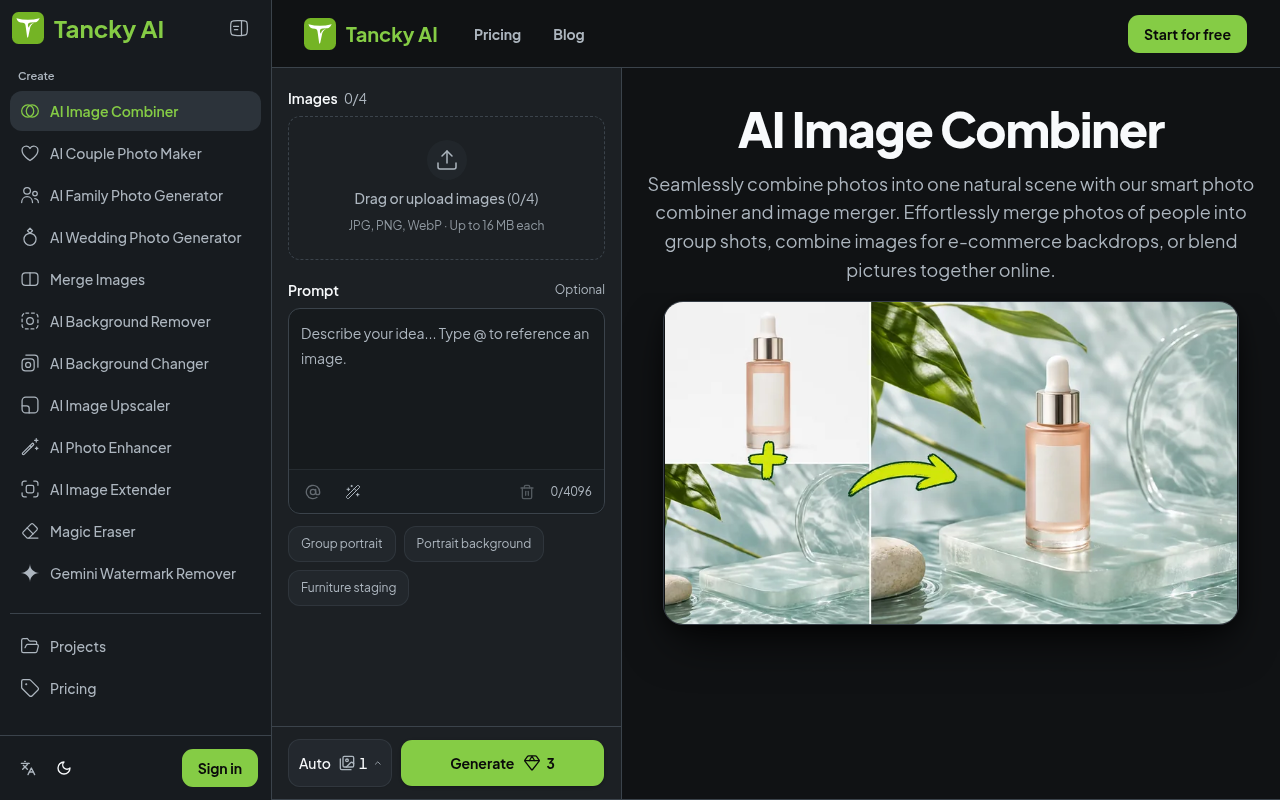Open AI Image Extender
Image resolution: width=1280 pixels, height=800 pixels.
(x=135, y=489)
